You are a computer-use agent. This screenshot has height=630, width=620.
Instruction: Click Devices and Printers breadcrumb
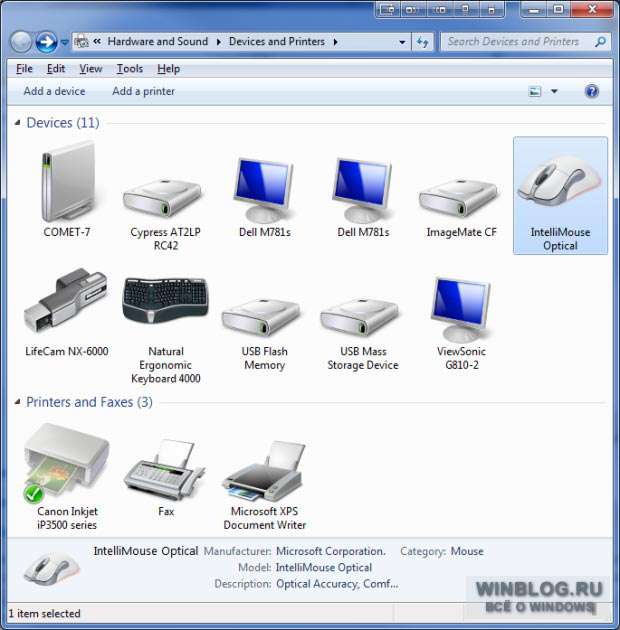[277, 42]
